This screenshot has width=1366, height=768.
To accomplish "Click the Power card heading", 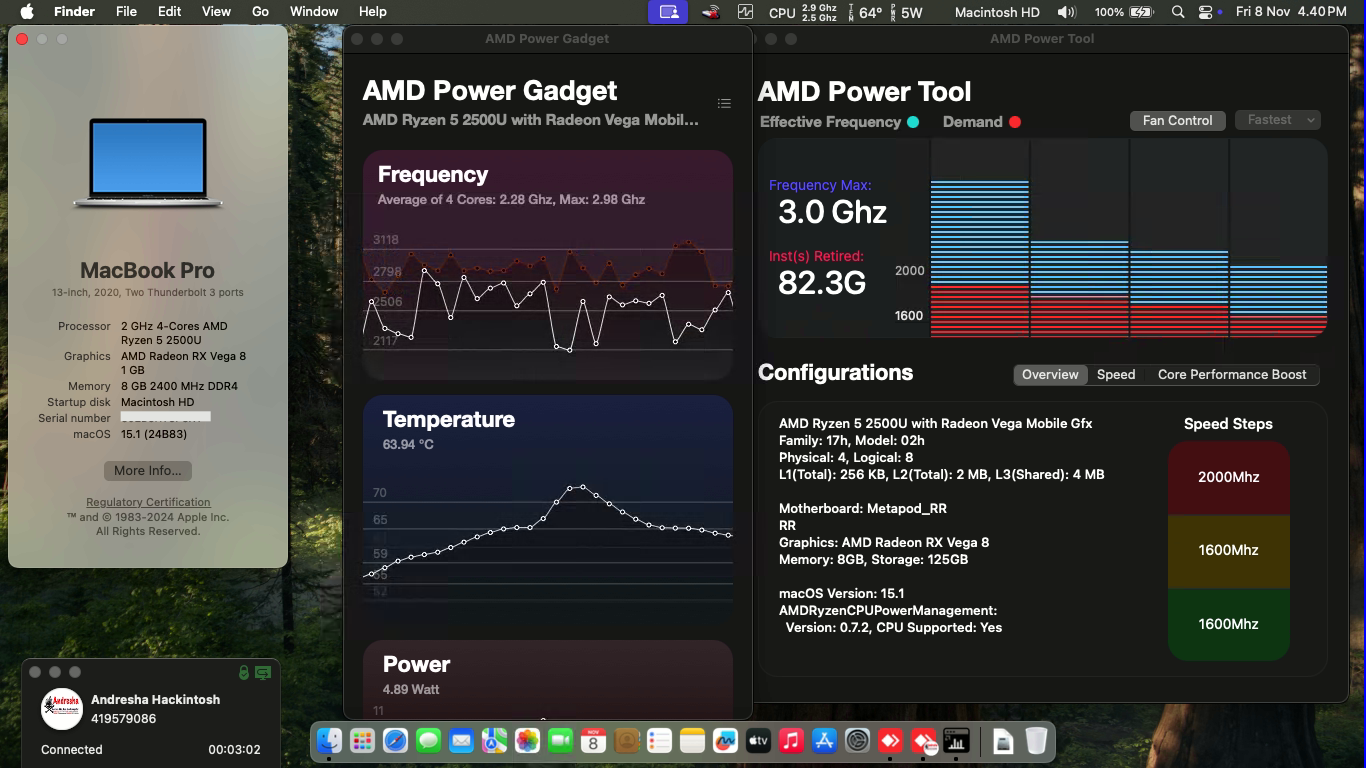I will click(417, 664).
